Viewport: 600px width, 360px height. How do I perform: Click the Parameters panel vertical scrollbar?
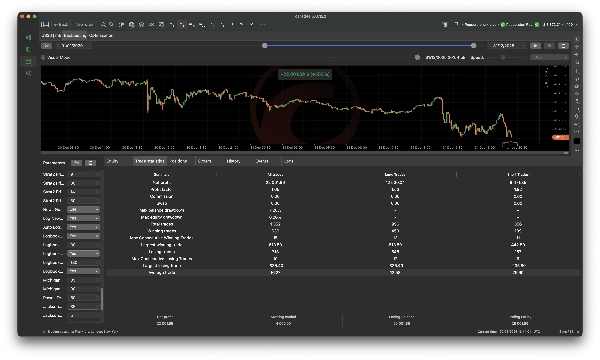[102, 299]
